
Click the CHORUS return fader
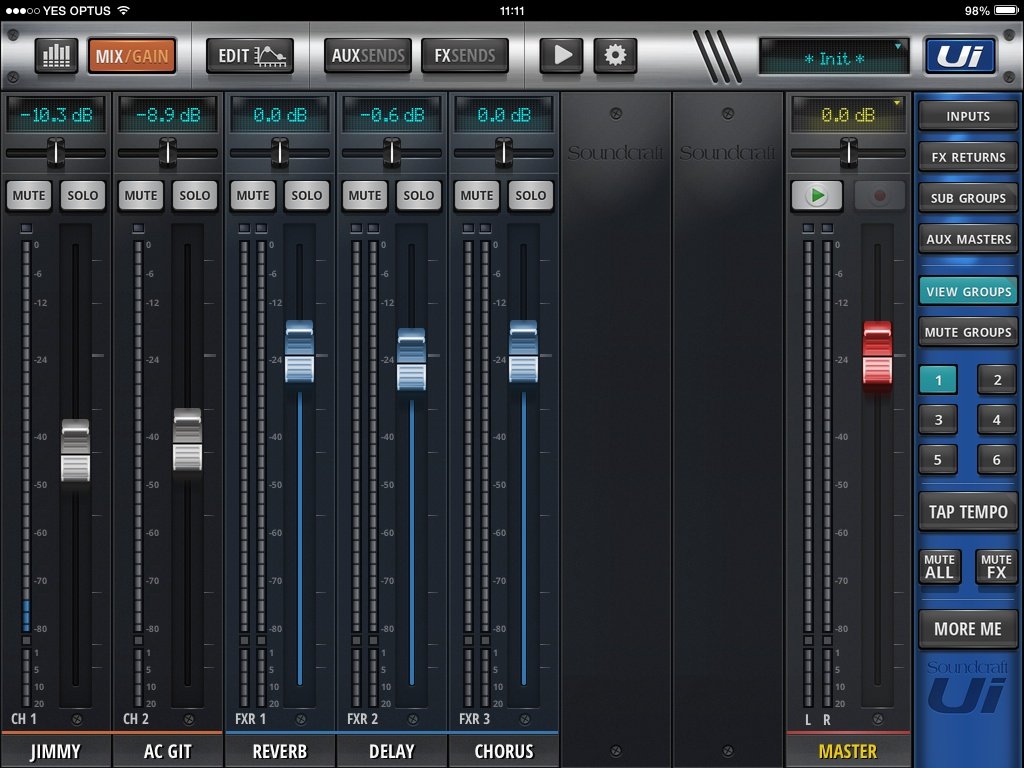(x=524, y=352)
